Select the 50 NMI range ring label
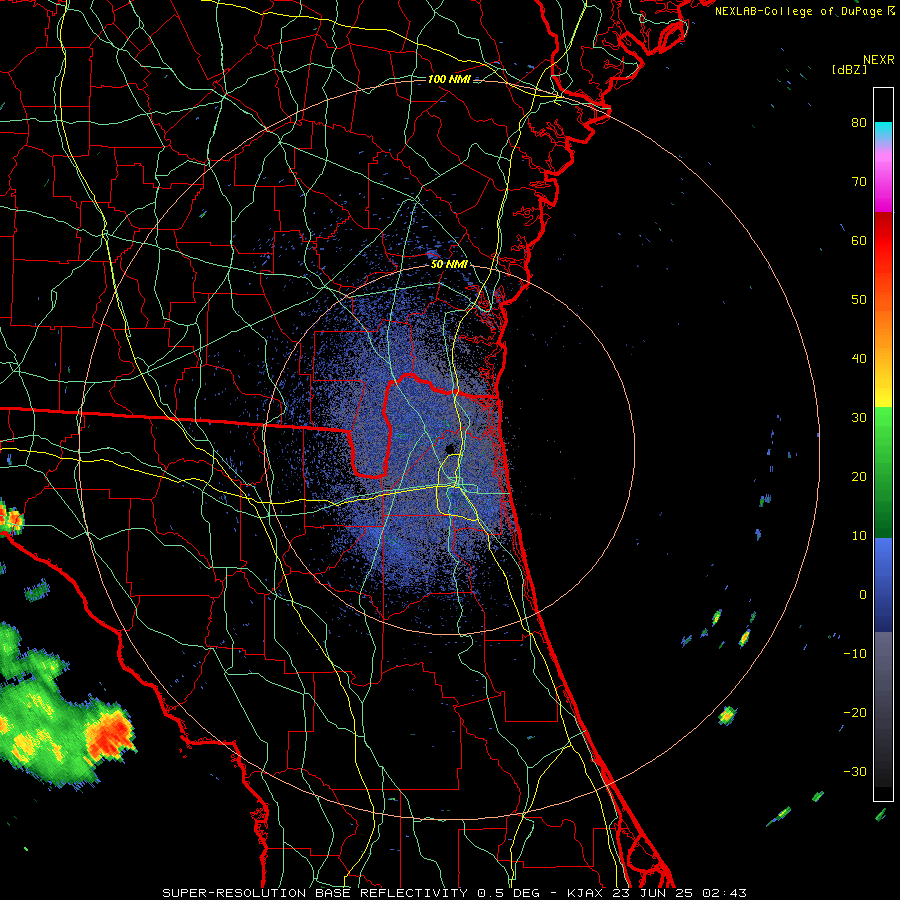The width and height of the screenshot is (900, 900). coord(449,265)
